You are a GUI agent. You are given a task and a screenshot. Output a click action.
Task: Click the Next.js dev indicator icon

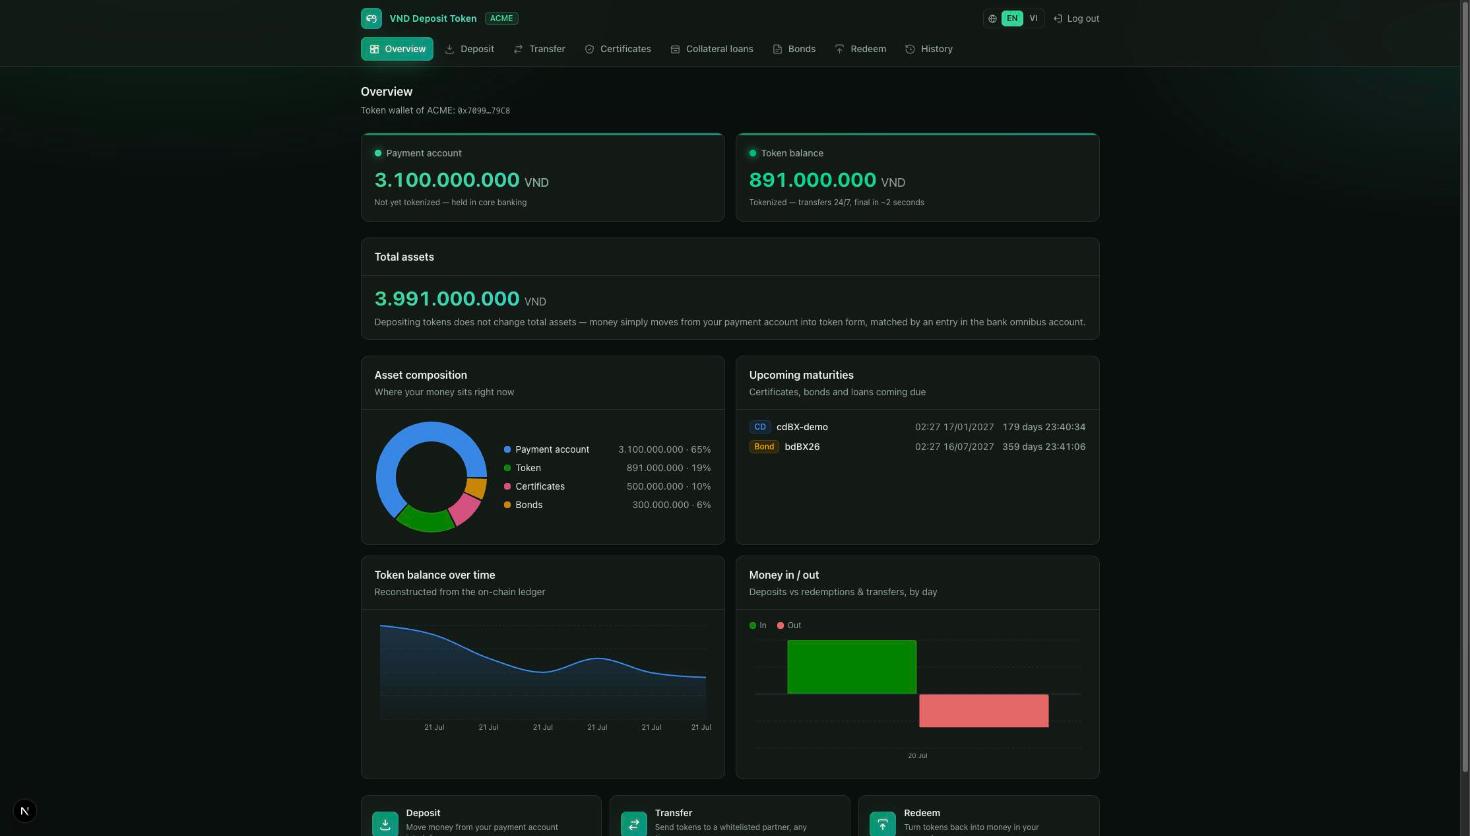[x=25, y=811]
